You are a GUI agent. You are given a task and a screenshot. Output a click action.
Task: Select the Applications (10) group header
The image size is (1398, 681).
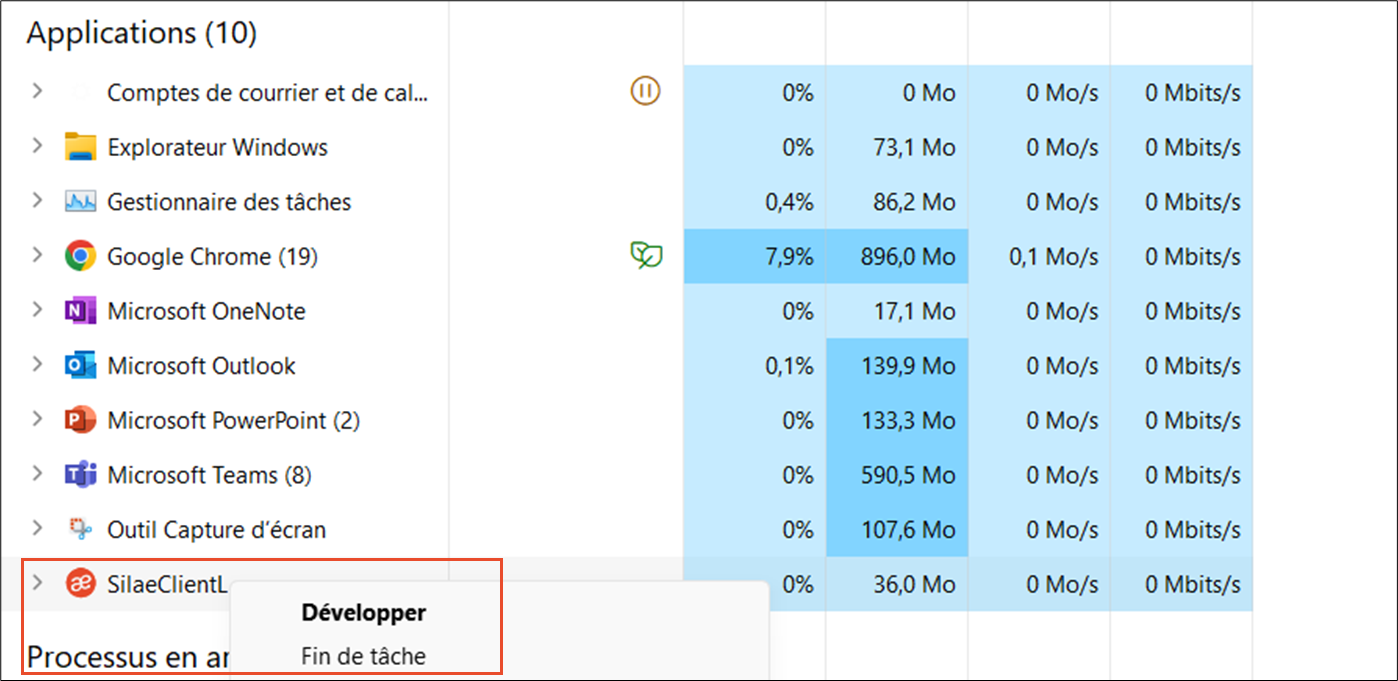(141, 33)
